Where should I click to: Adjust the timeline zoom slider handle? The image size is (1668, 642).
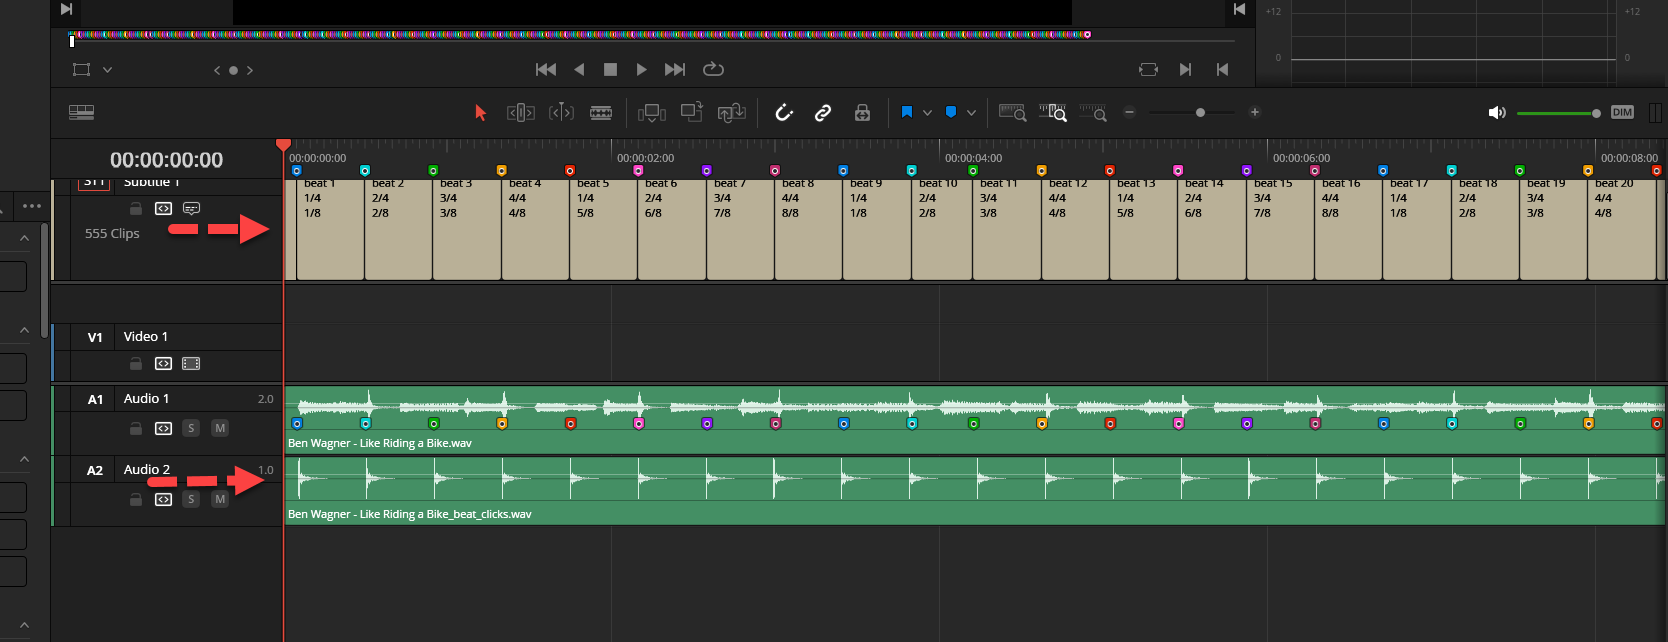(1200, 112)
